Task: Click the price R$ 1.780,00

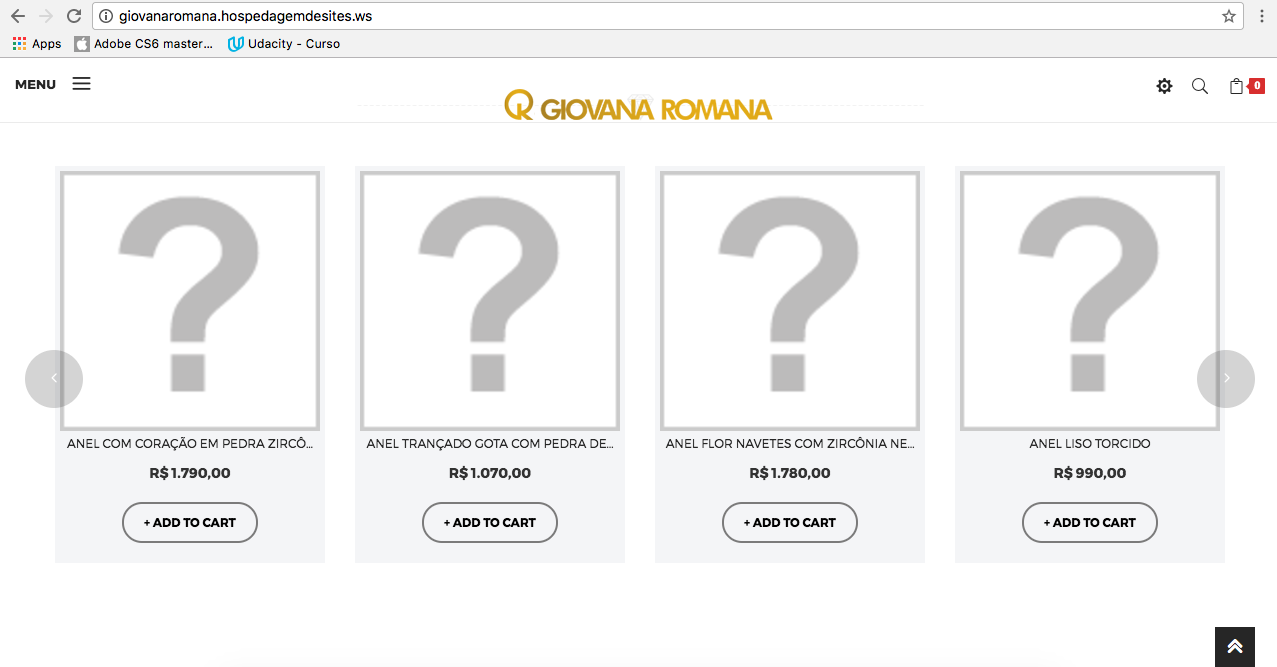Action: (790, 474)
